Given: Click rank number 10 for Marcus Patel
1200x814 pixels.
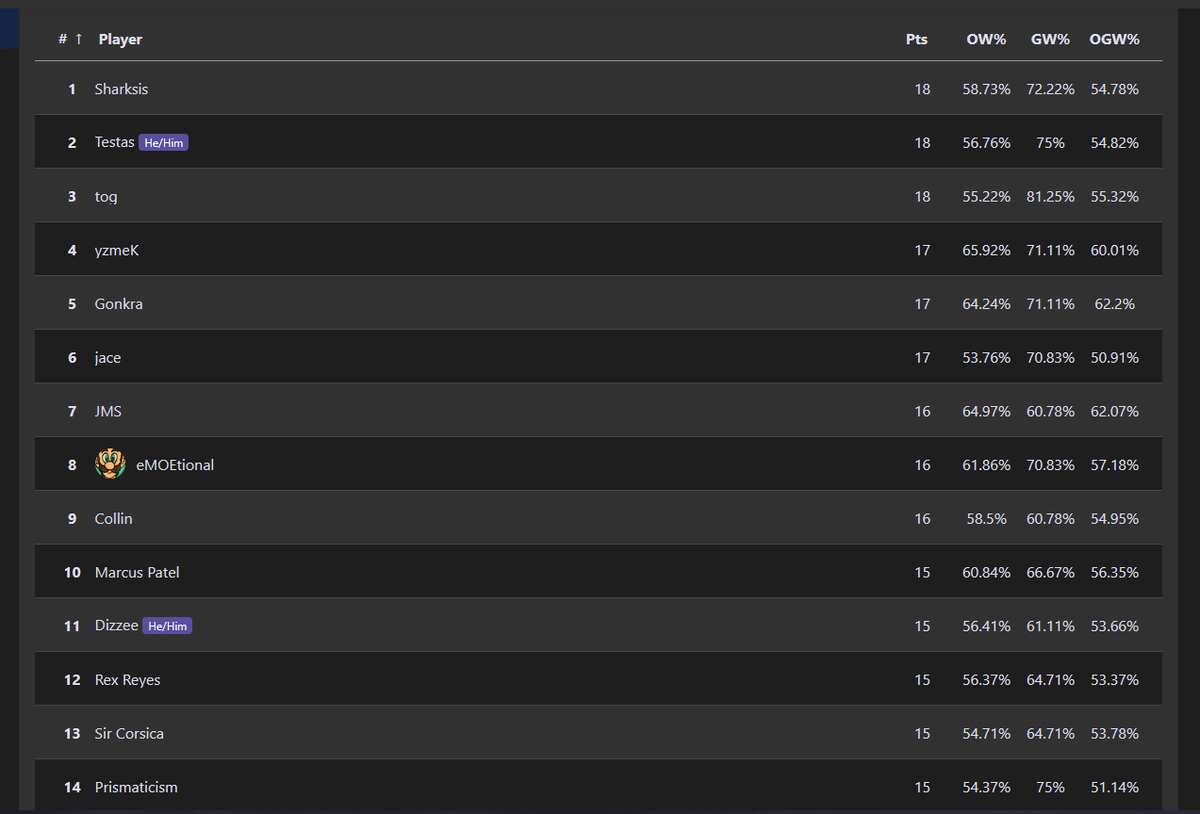Looking at the screenshot, I should coord(72,572).
